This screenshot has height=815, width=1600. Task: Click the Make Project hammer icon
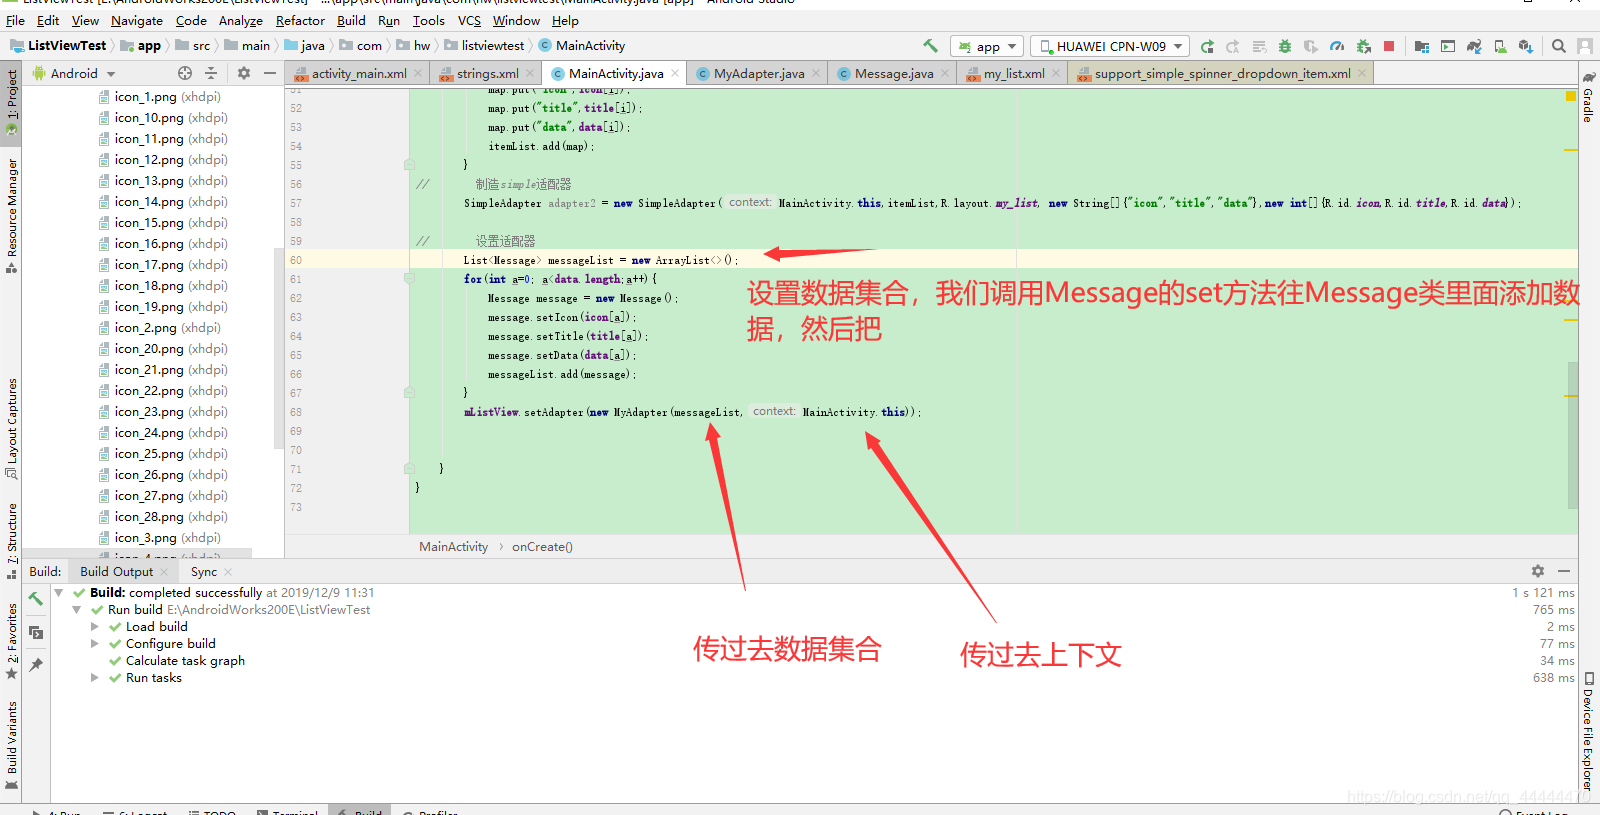[x=930, y=46]
